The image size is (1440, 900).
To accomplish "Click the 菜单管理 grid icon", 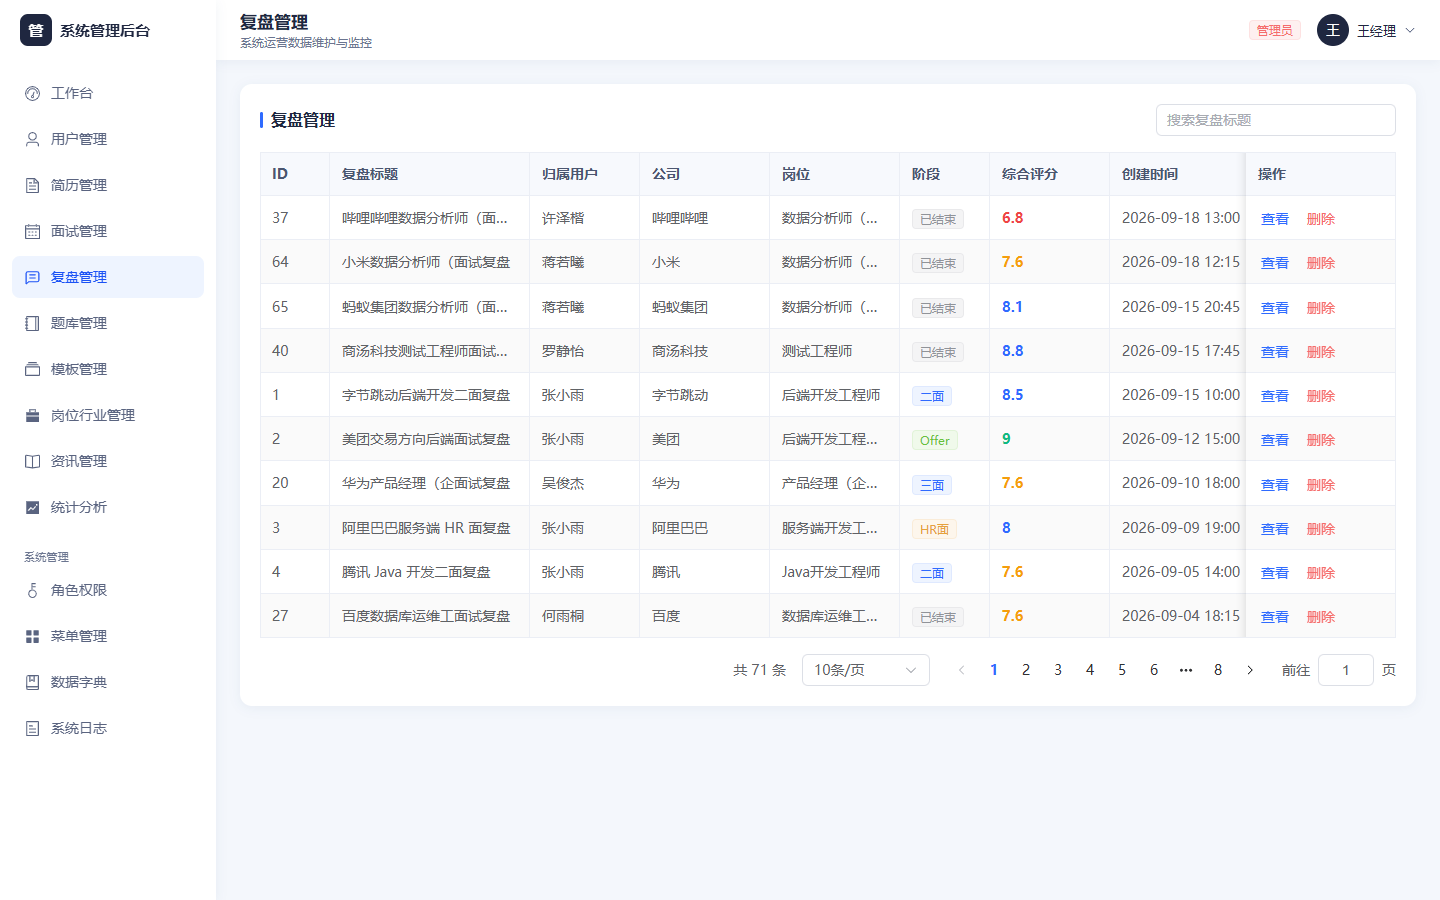I will coord(32,636).
